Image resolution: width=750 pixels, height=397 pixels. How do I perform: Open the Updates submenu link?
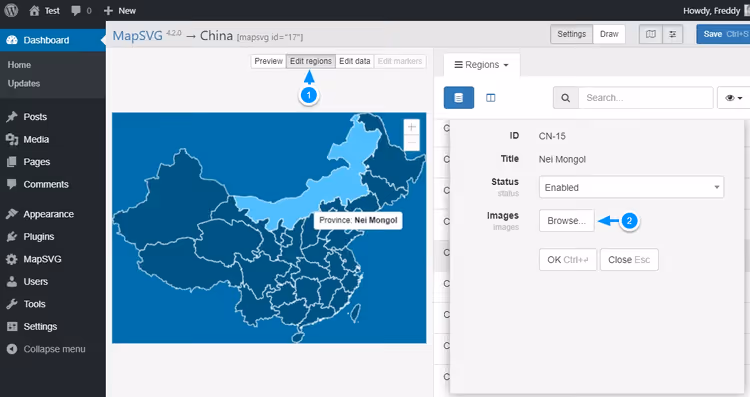pos(24,83)
